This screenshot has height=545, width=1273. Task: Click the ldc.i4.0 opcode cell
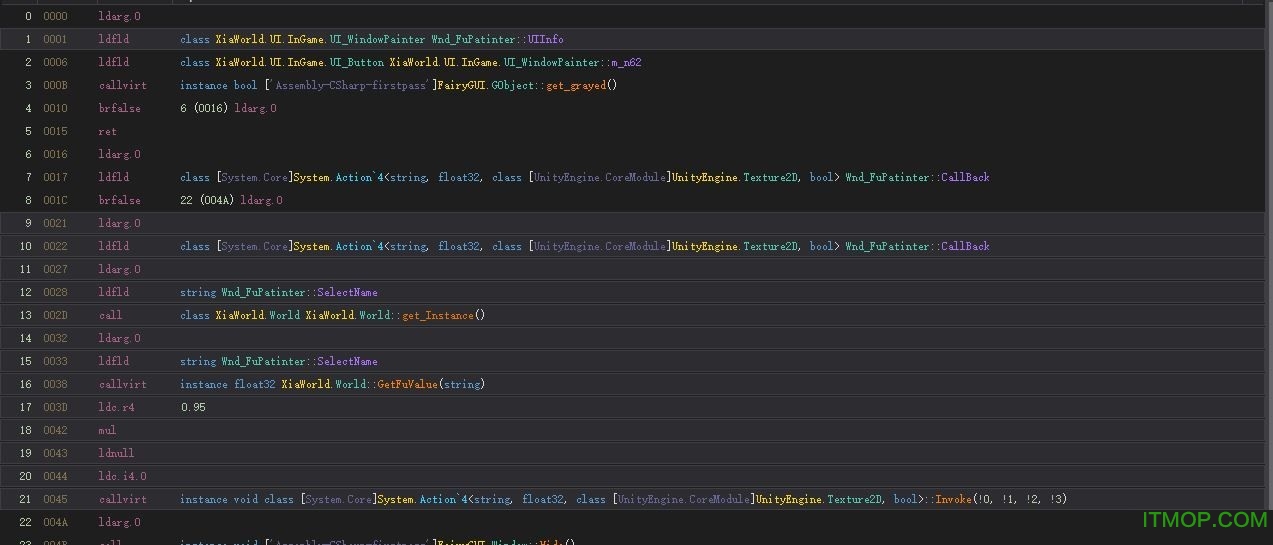click(122, 476)
